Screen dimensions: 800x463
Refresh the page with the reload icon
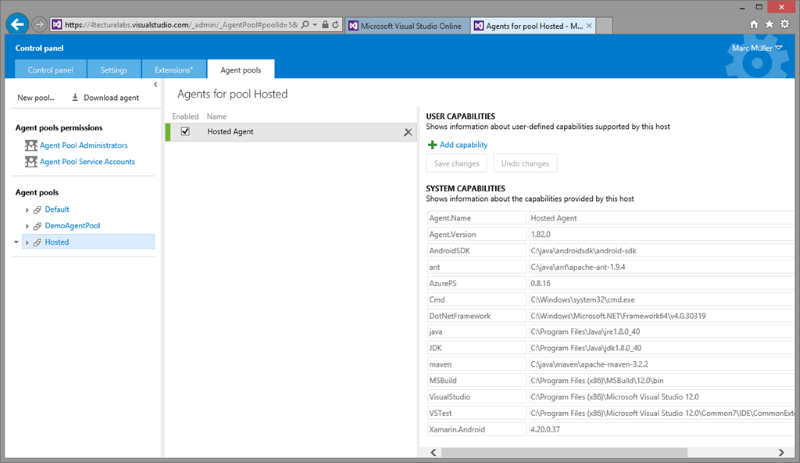tap(335, 25)
